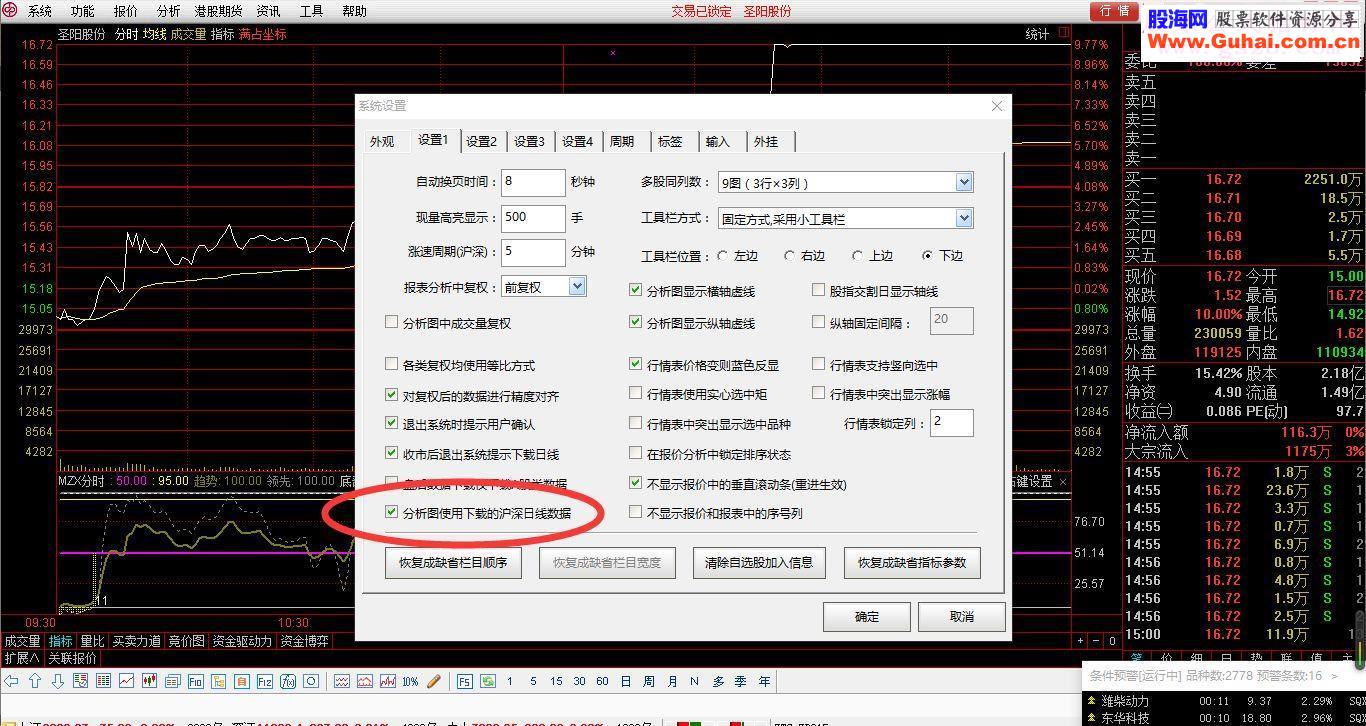Select the 周 period in bottom toolbar
1366x726 pixels.
[648, 681]
